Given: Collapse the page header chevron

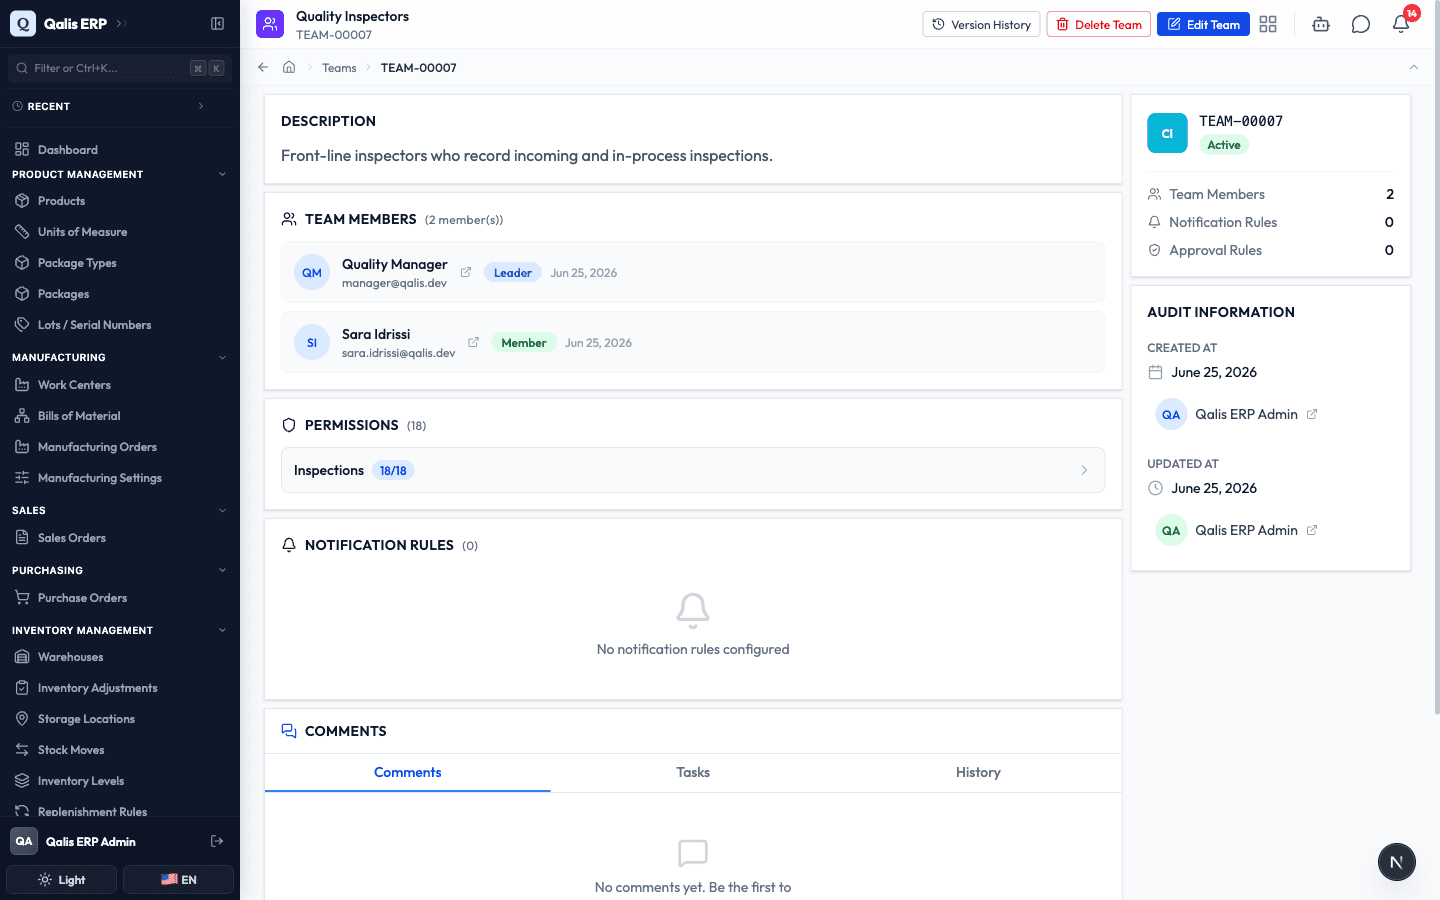Looking at the screenshot, I should tap(1413, 67).
